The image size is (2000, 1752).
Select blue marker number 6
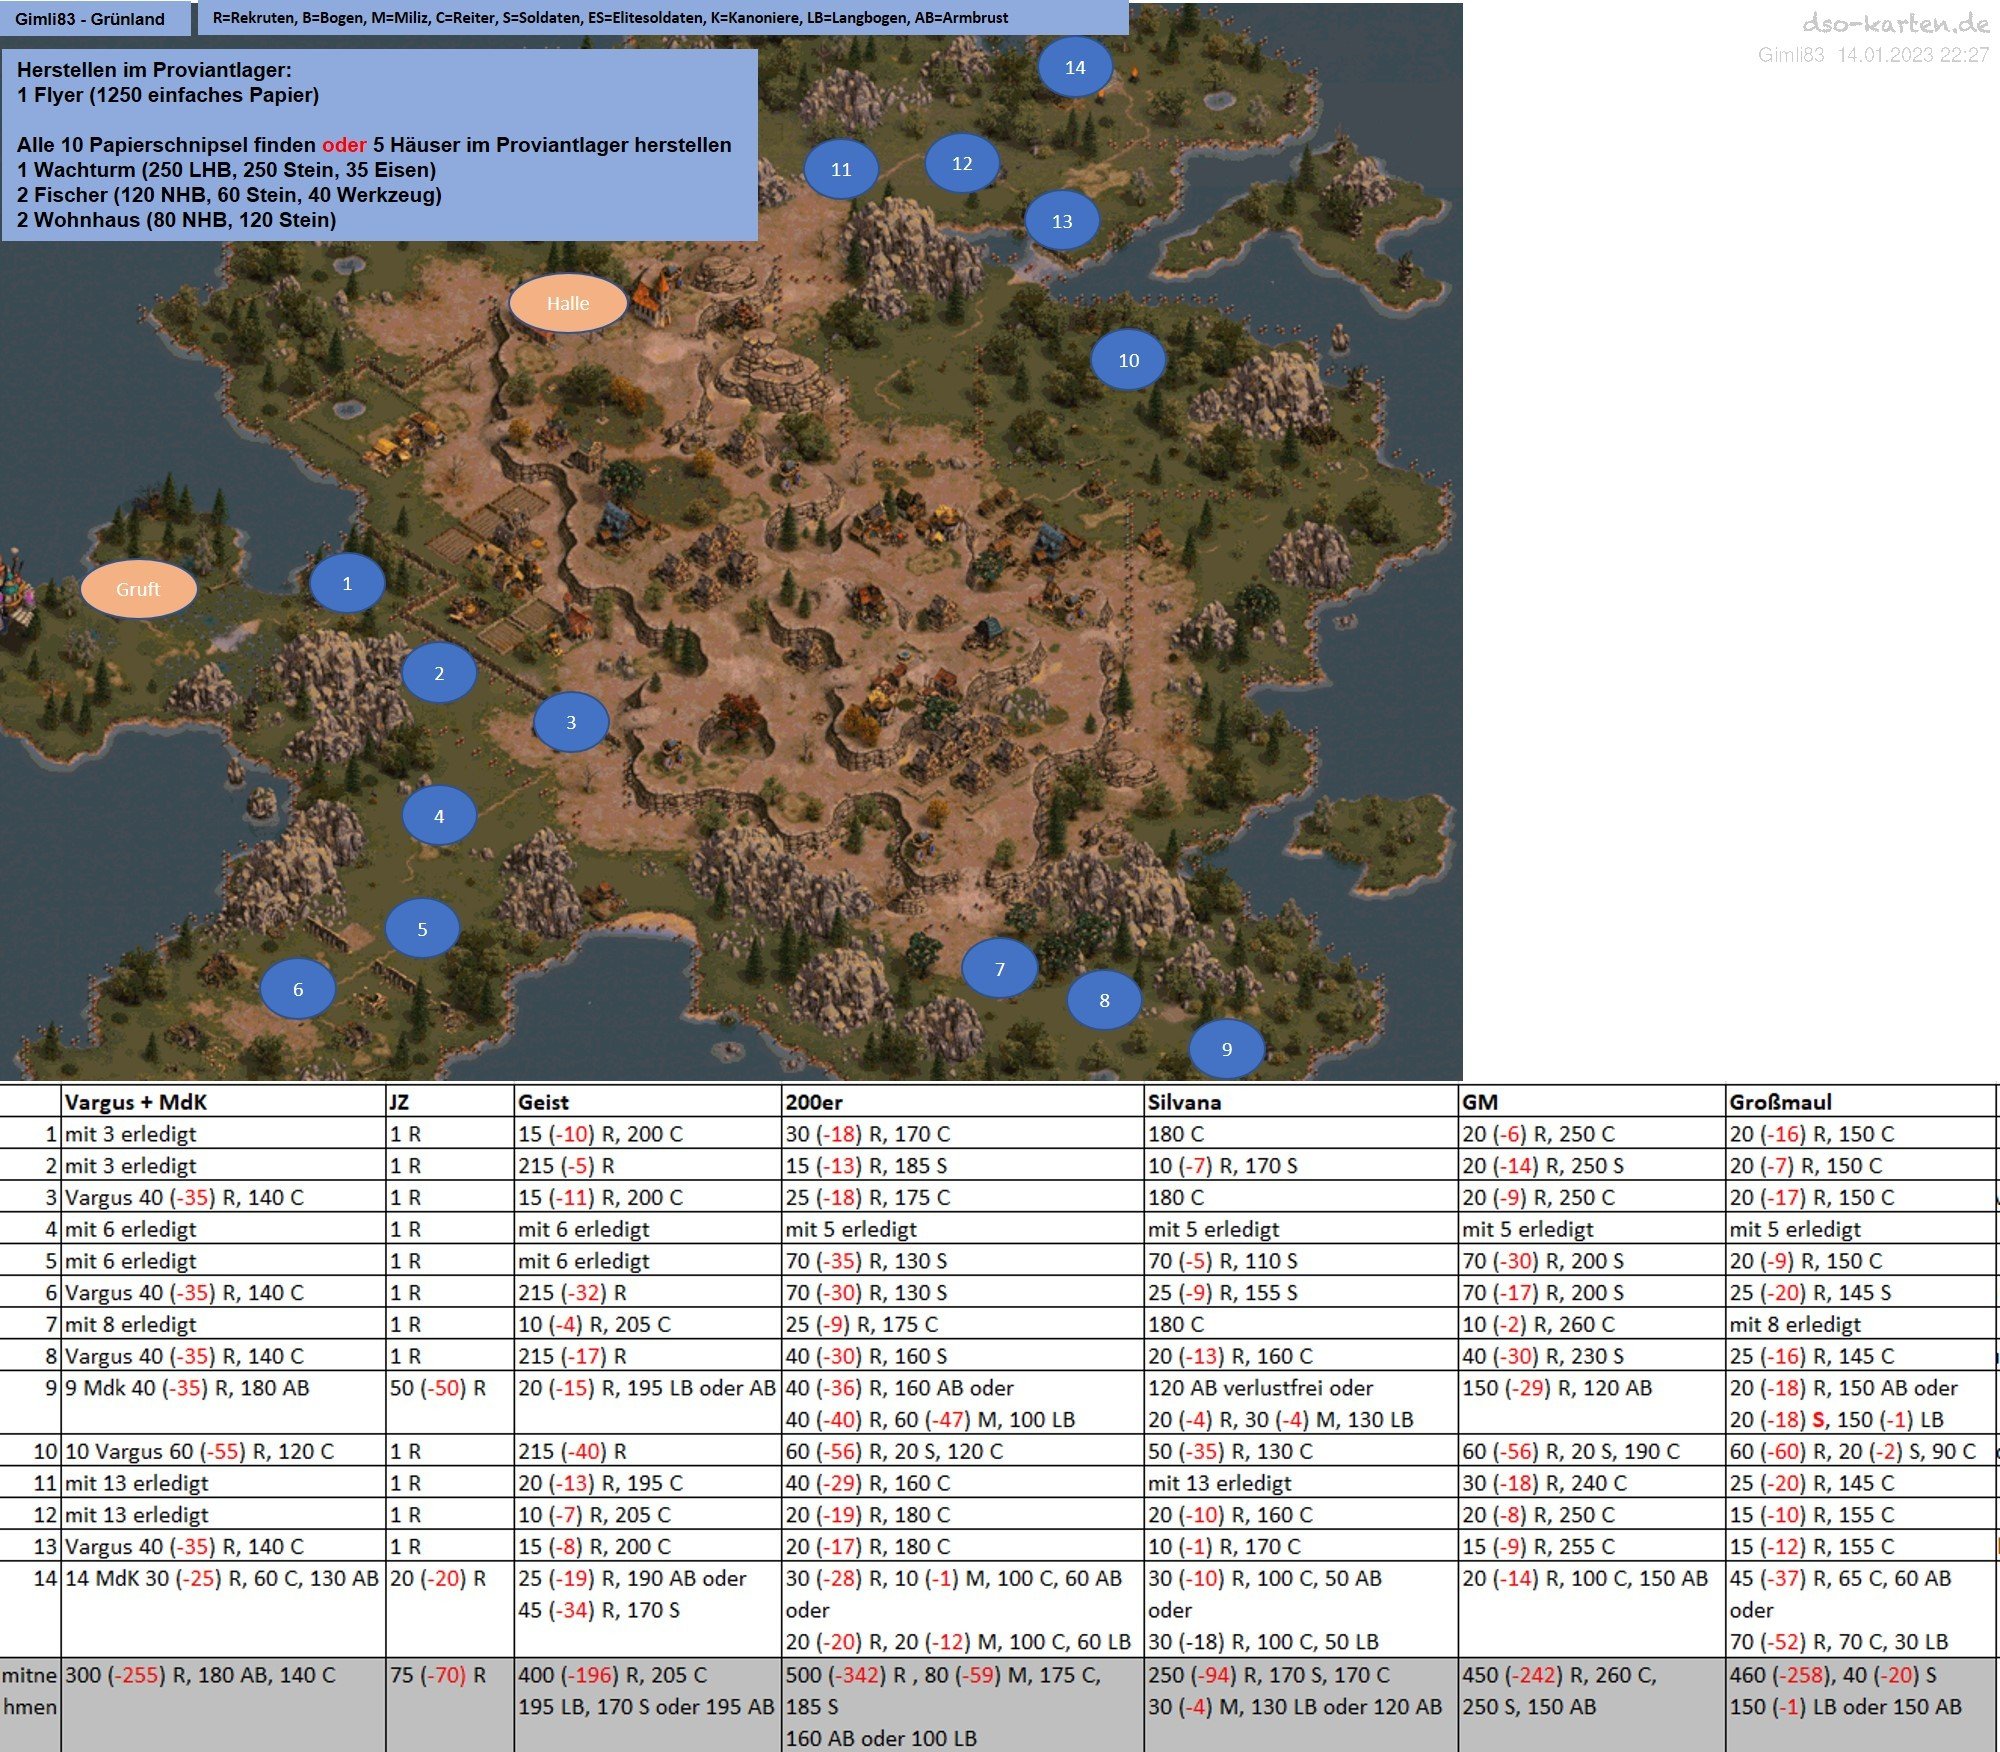pyautogui.click(x=298, y=989)
